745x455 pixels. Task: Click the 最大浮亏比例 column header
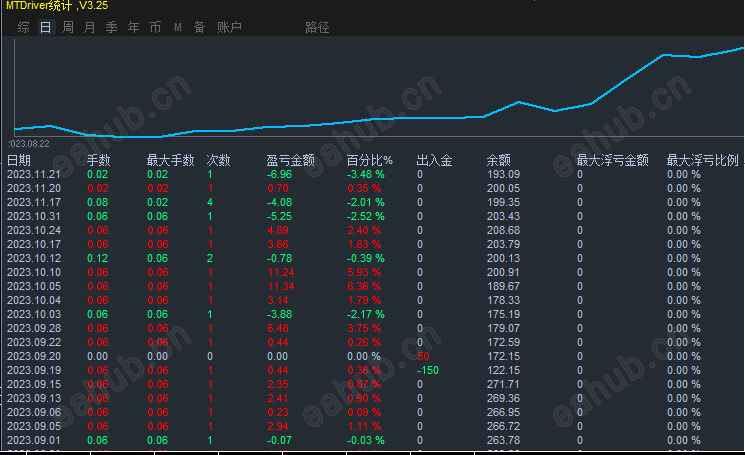(703, 160)
